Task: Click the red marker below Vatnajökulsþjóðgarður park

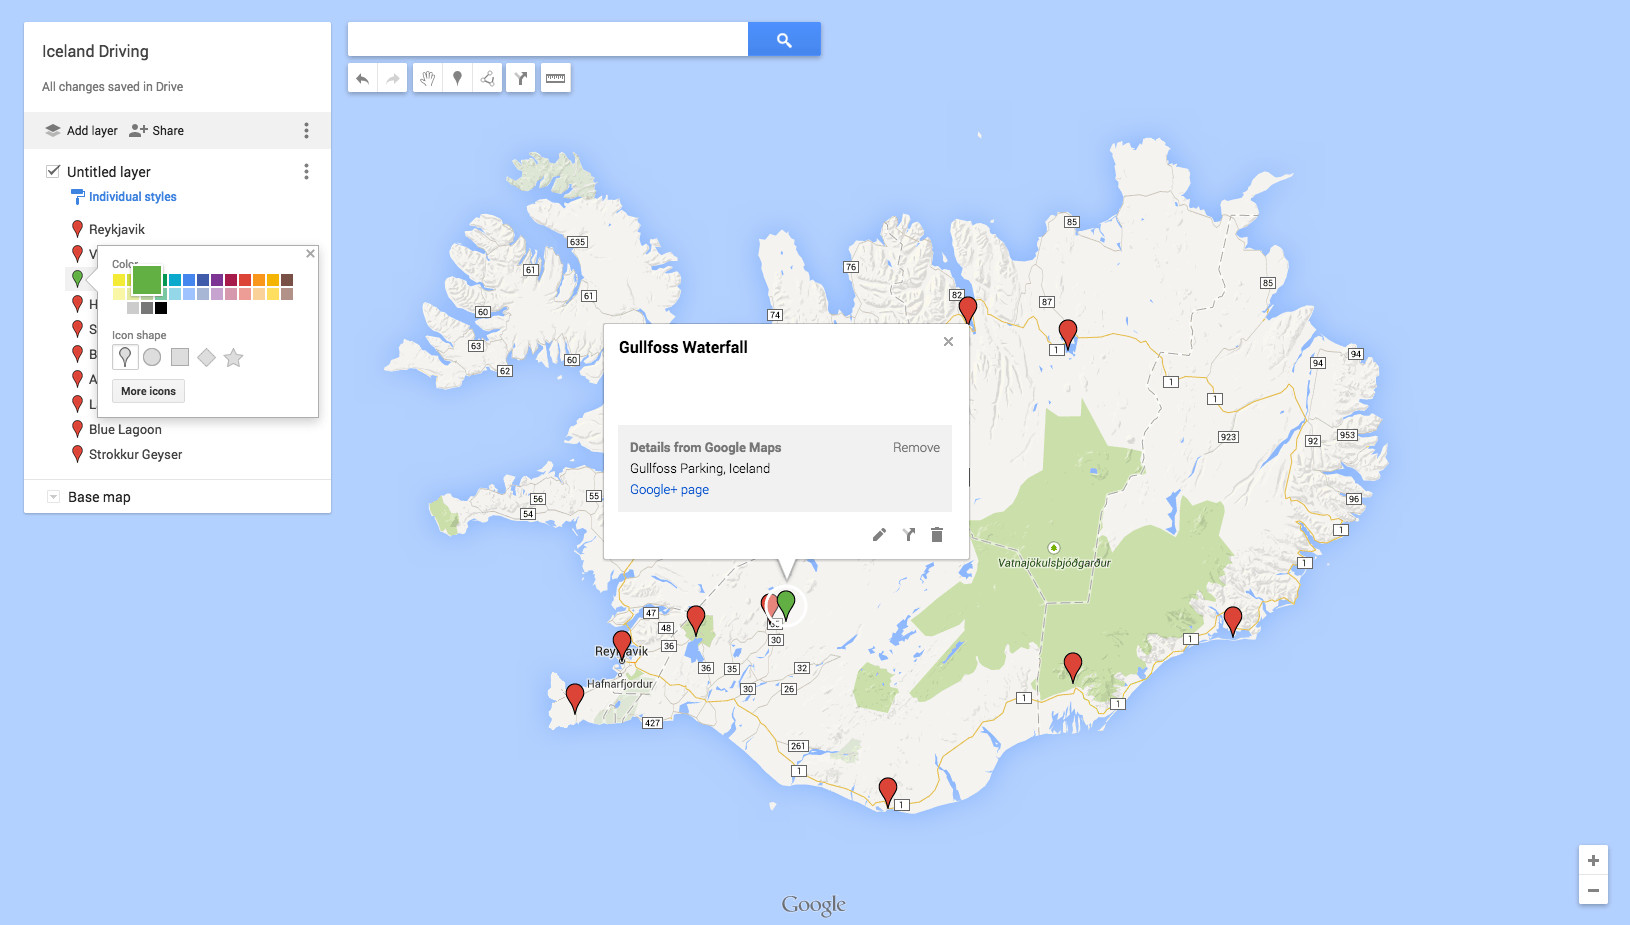Action: 1073,666
